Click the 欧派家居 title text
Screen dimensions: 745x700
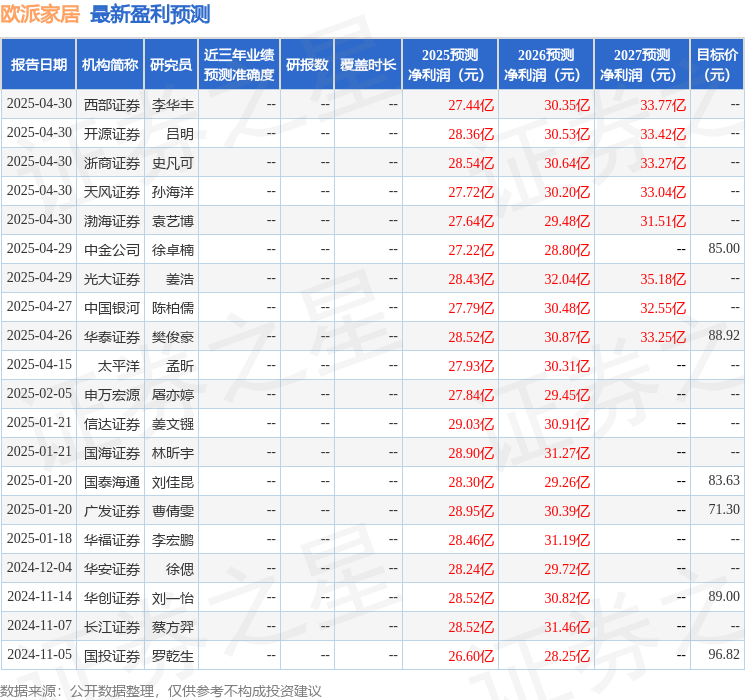tap(40, 14)
